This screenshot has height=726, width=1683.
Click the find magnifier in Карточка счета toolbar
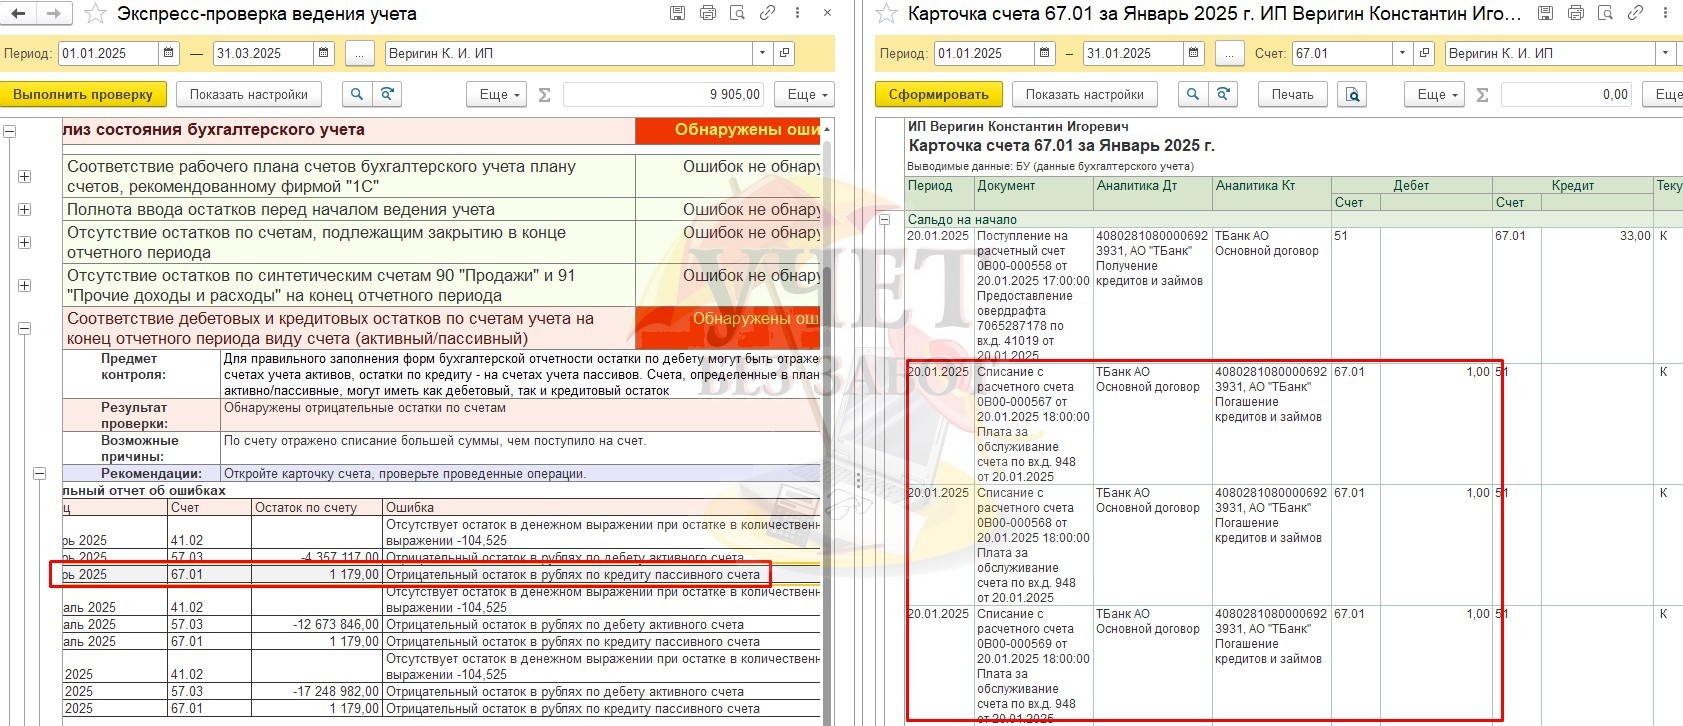[1192, 95]
